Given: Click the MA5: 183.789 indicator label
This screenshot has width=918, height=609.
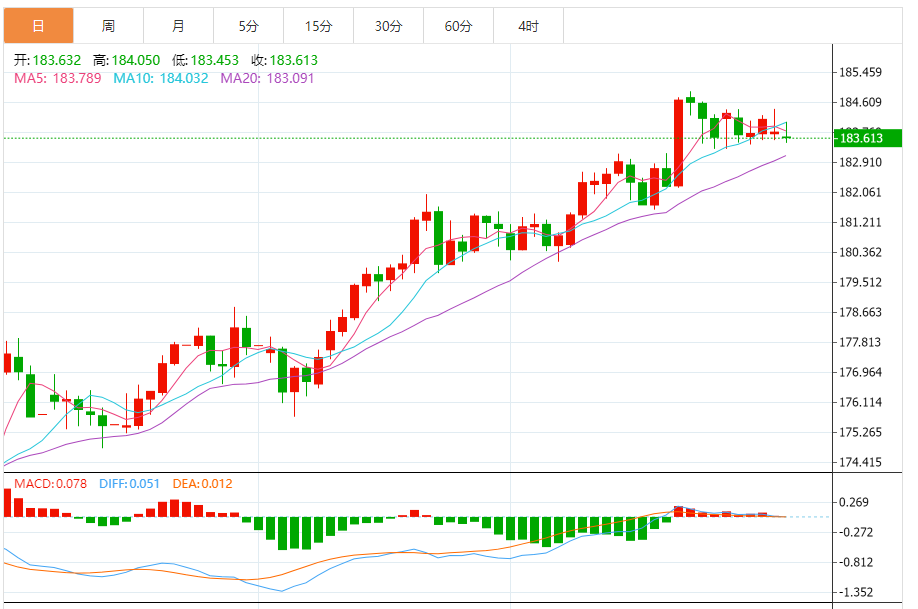Looking at the screenshot, I should (x=57, y=78).
